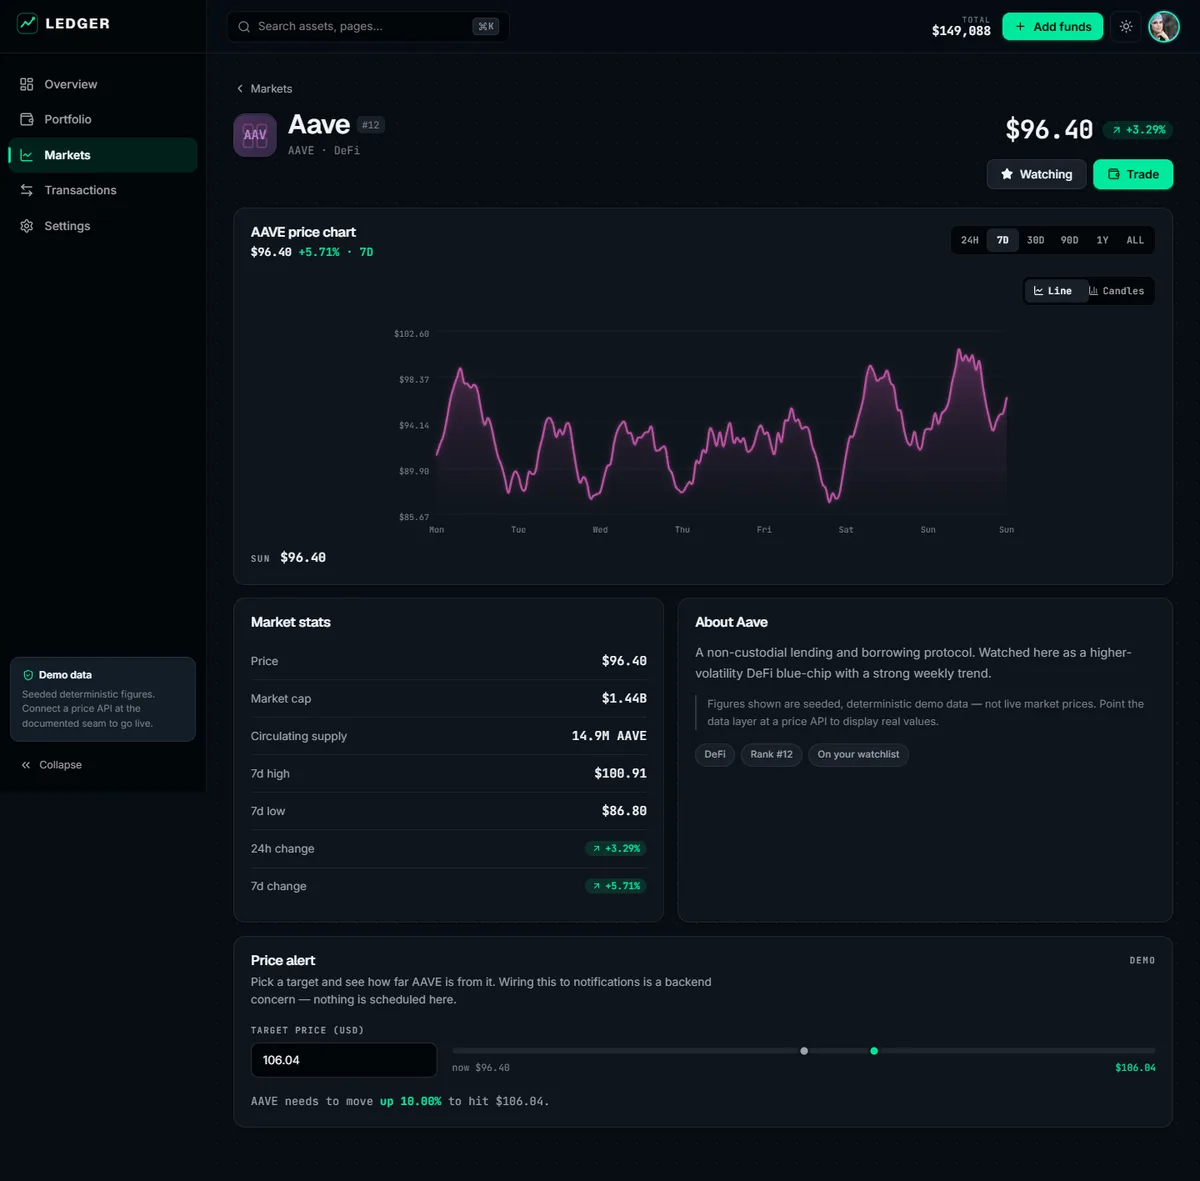Viewport: 1200px width, 1181px height.
Task: Click the Rank #12 tag chip
Action: click(771, 755)
